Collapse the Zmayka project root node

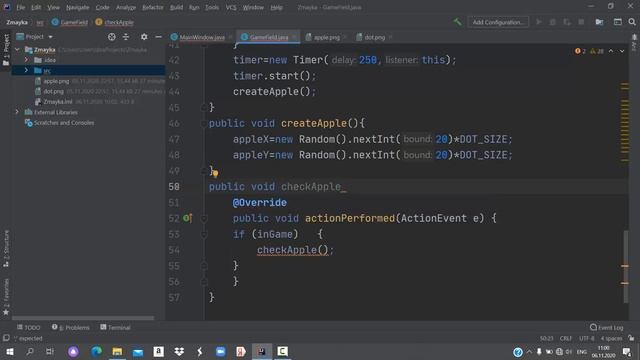point(17,49)
